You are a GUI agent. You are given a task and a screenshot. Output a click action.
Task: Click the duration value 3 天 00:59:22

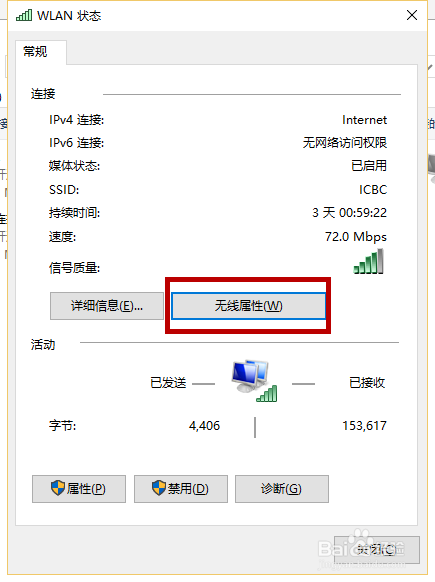(349, 213)
